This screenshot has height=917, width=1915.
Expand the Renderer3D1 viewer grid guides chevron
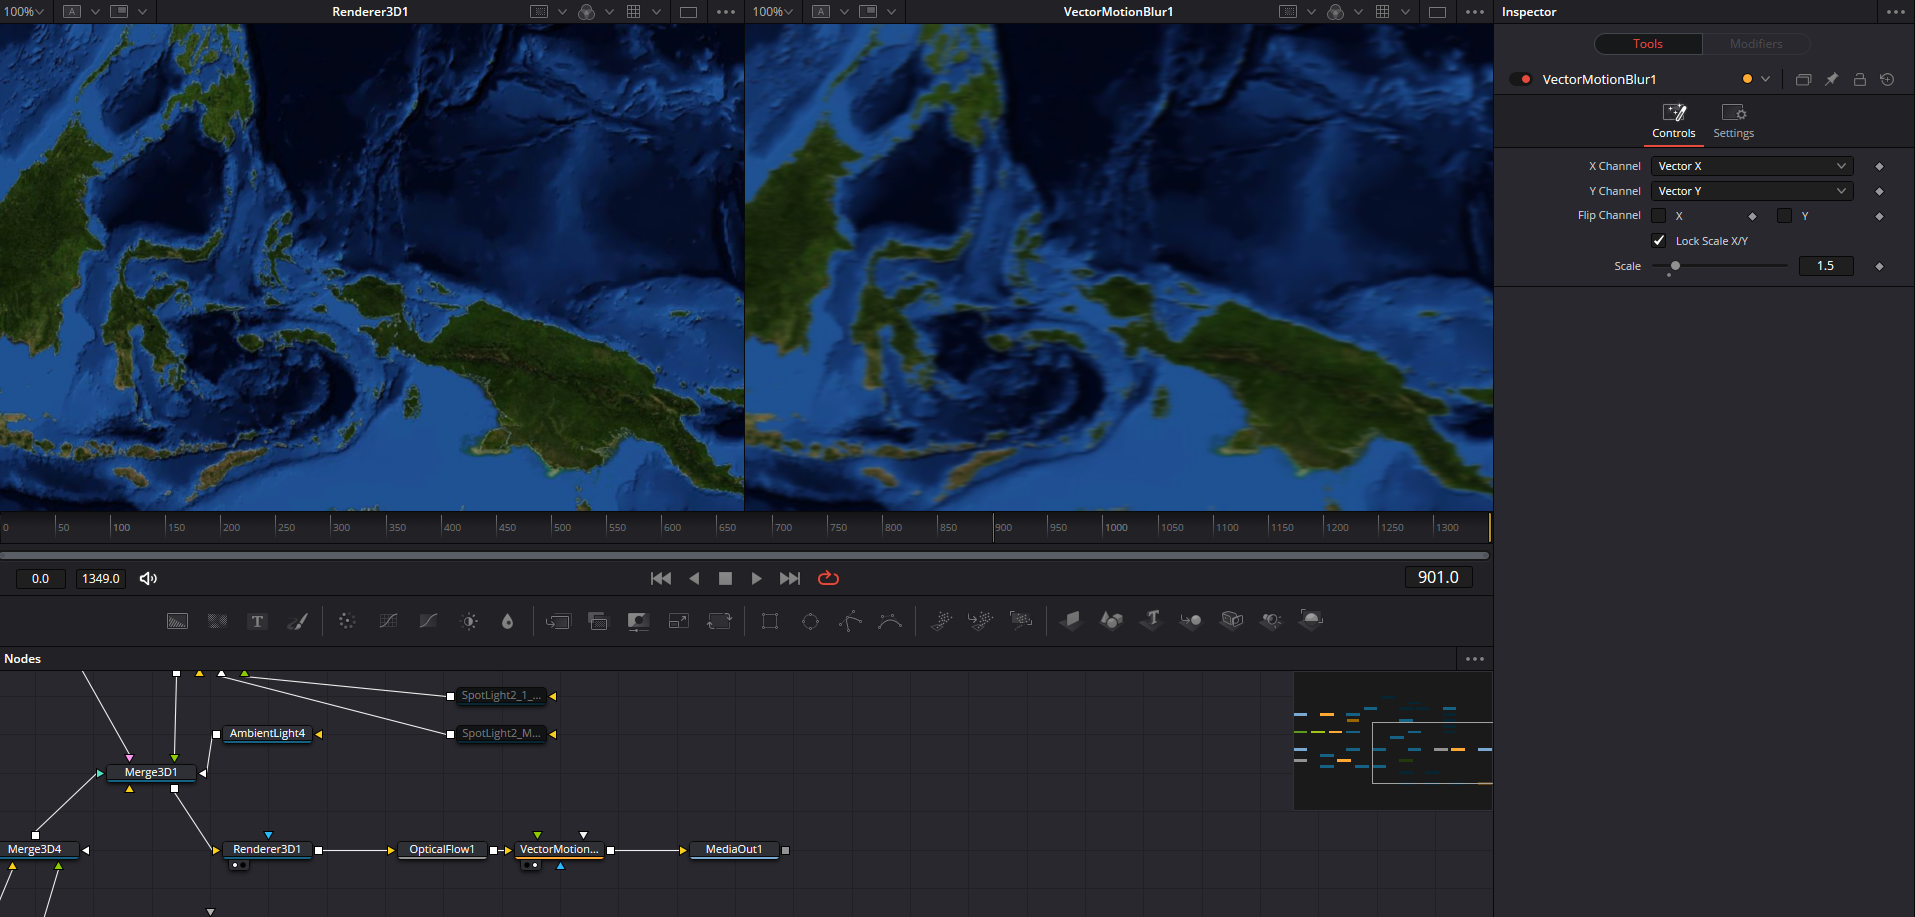point(656,12)
